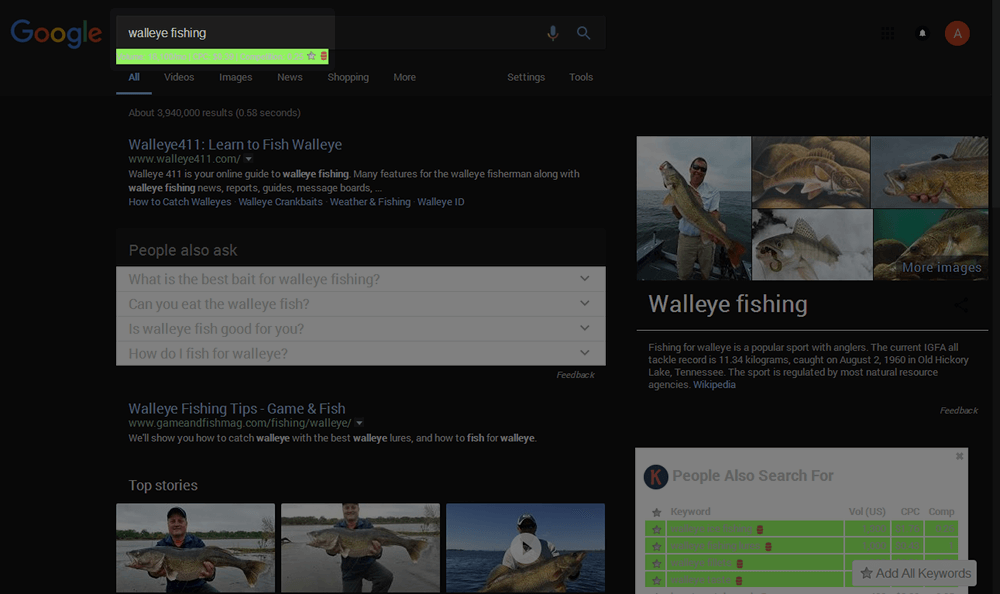Click the Keywords Everywhere K logo
This screenshot has height=594, width=1000.
click(656, 477)
